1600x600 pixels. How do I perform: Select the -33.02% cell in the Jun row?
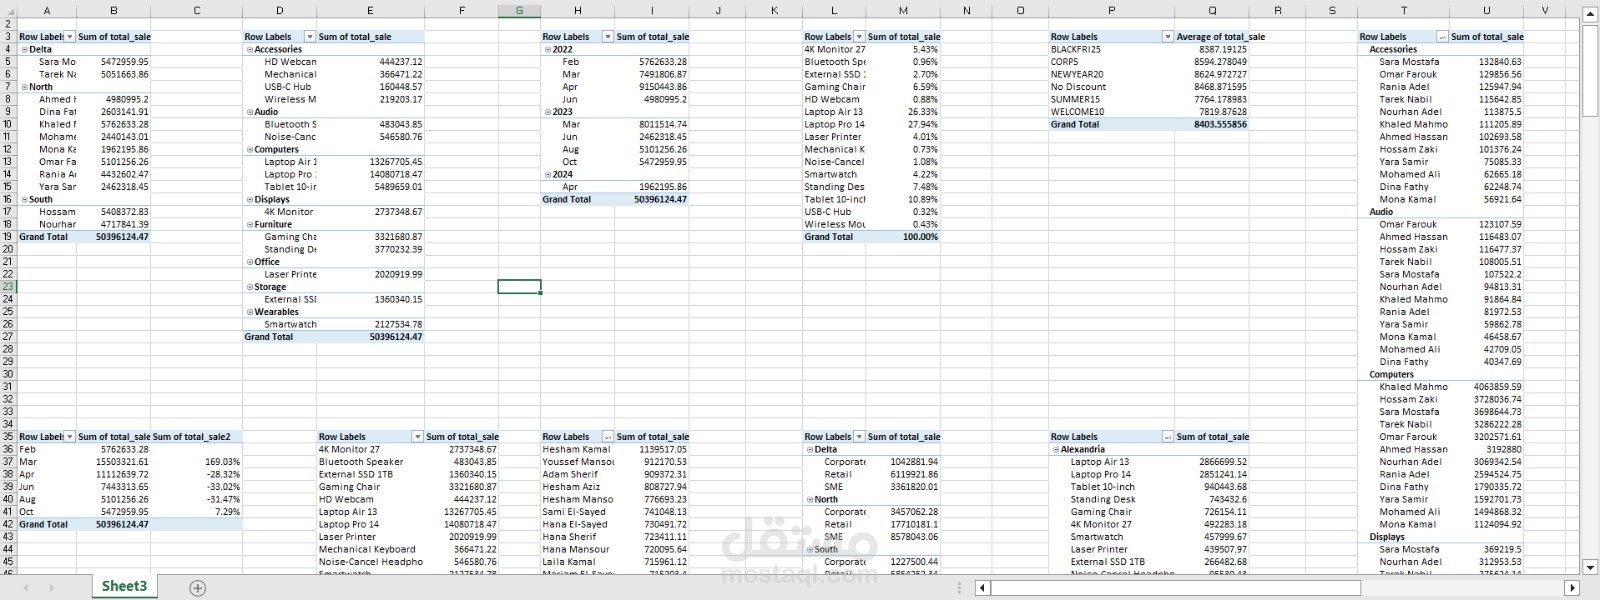[x=196, y=487]
